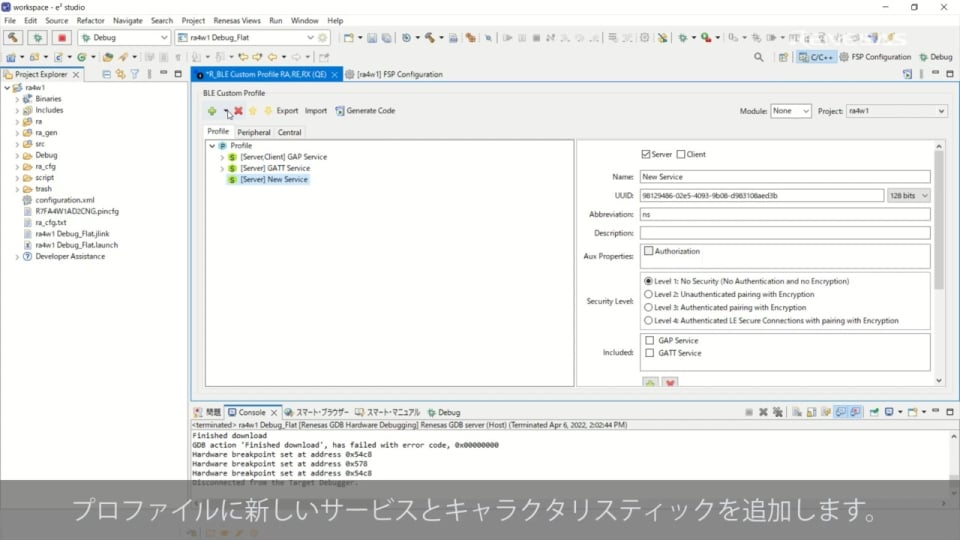Click the Name input field
This screenshot has height=540, width=960.
click(785, 177)
